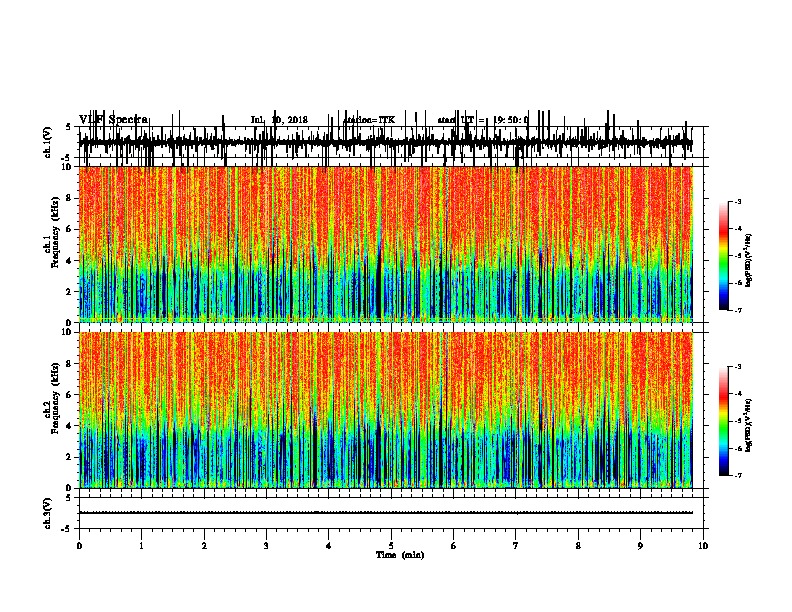The width and height of the screenshot is (792, 612).
Task: Click time axis tick label "9"
Action: pyautogui.click(x=640, y=546)
